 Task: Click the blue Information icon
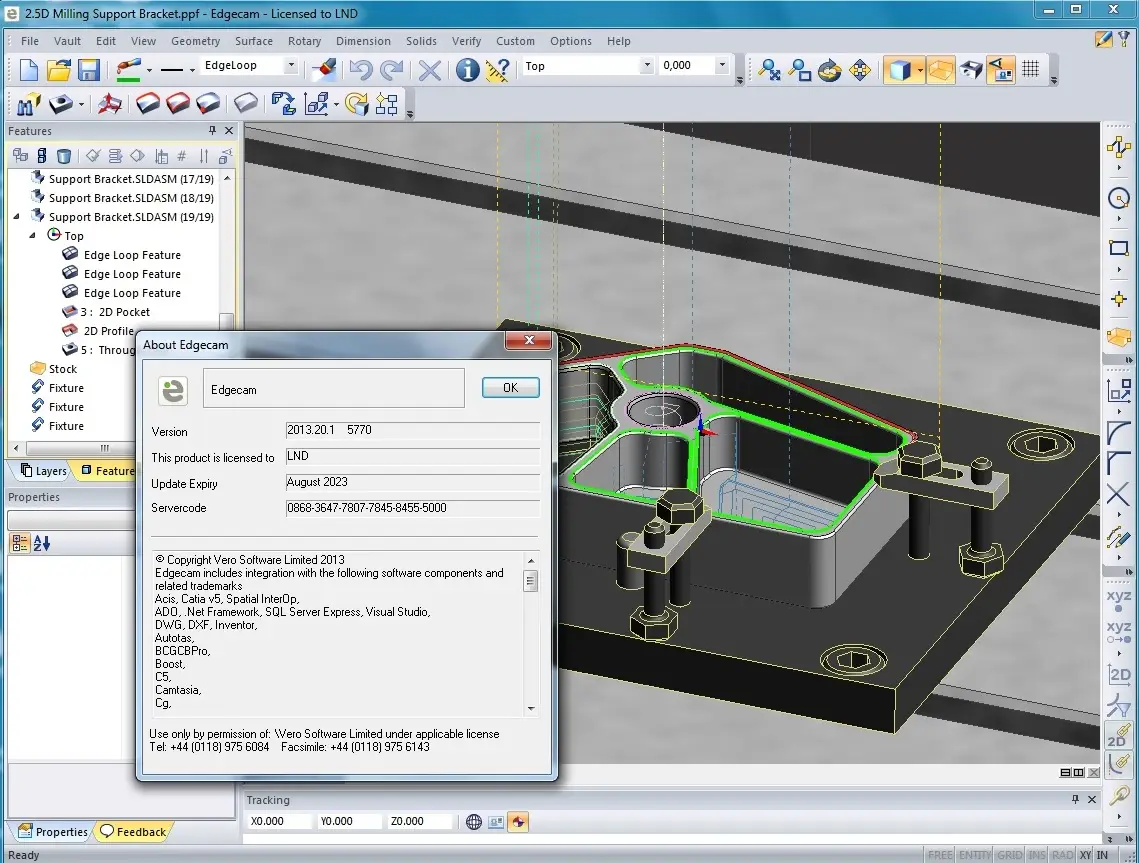coord(467,70)
